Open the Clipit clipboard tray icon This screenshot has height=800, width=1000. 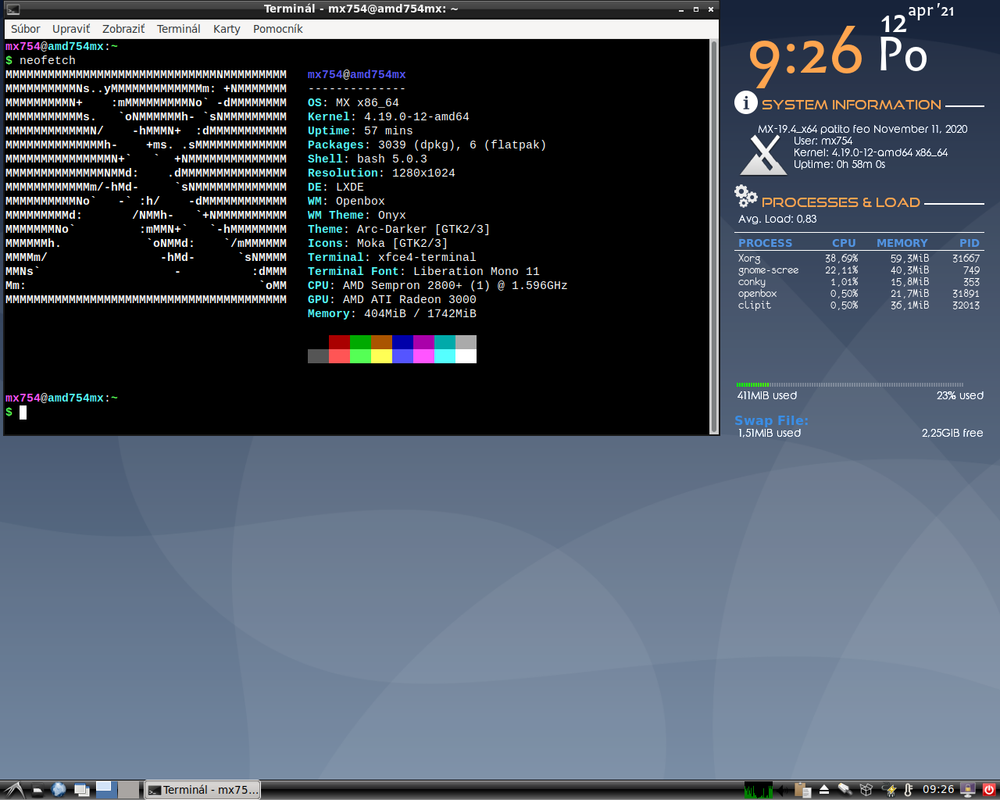[803, 790]
